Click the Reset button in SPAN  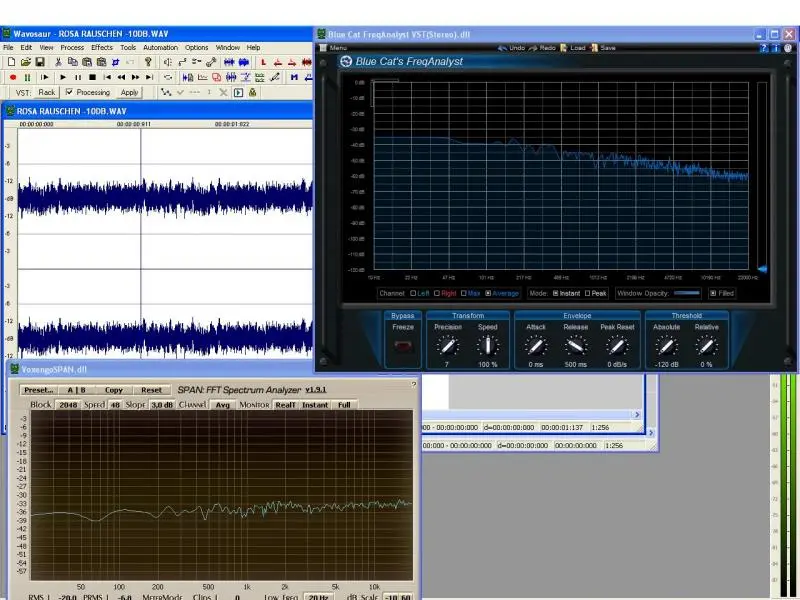pyautogui.click(x=151, y=390)
